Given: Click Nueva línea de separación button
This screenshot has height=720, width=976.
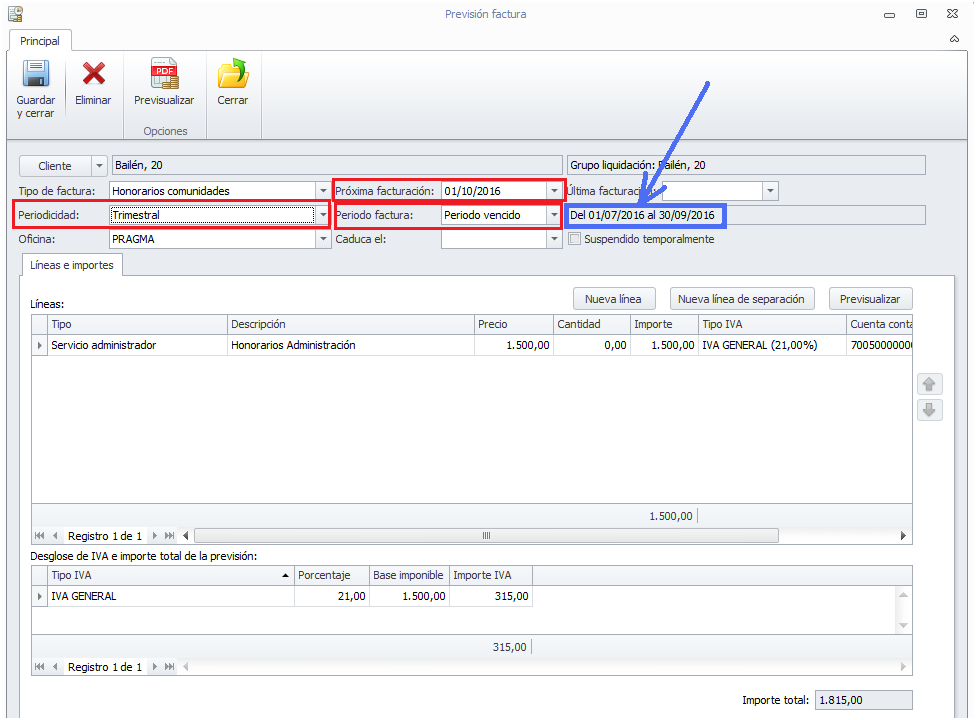Looking at the screenshot, I should point(741,299).
